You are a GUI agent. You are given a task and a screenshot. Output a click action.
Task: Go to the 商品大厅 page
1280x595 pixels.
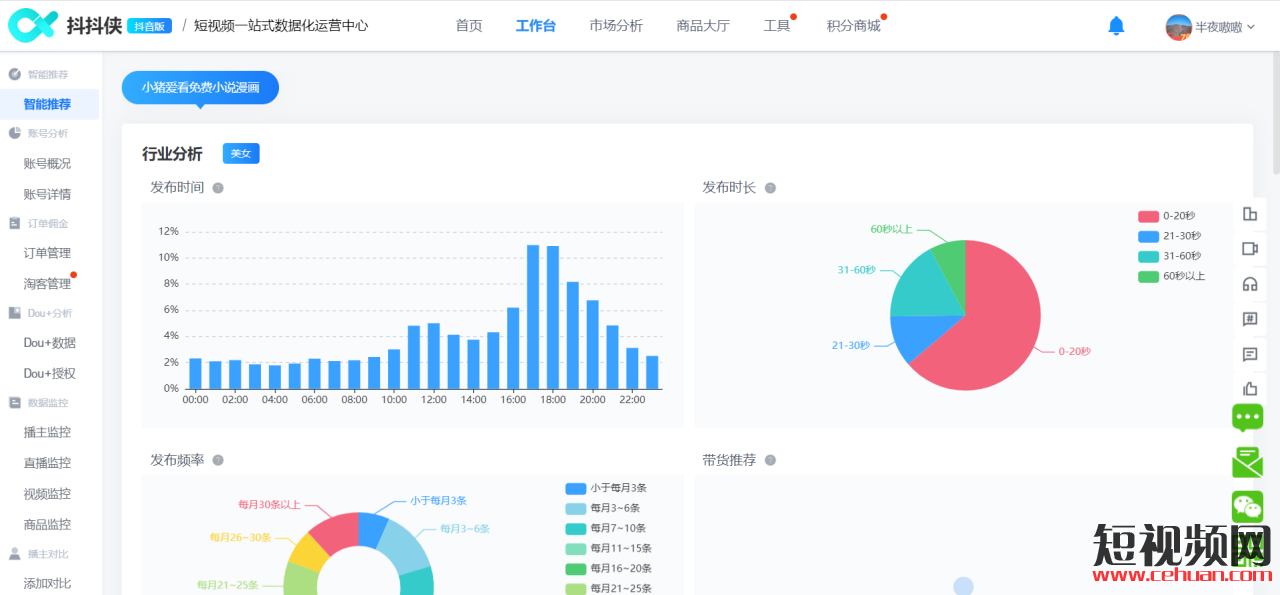tap(703, 26)
